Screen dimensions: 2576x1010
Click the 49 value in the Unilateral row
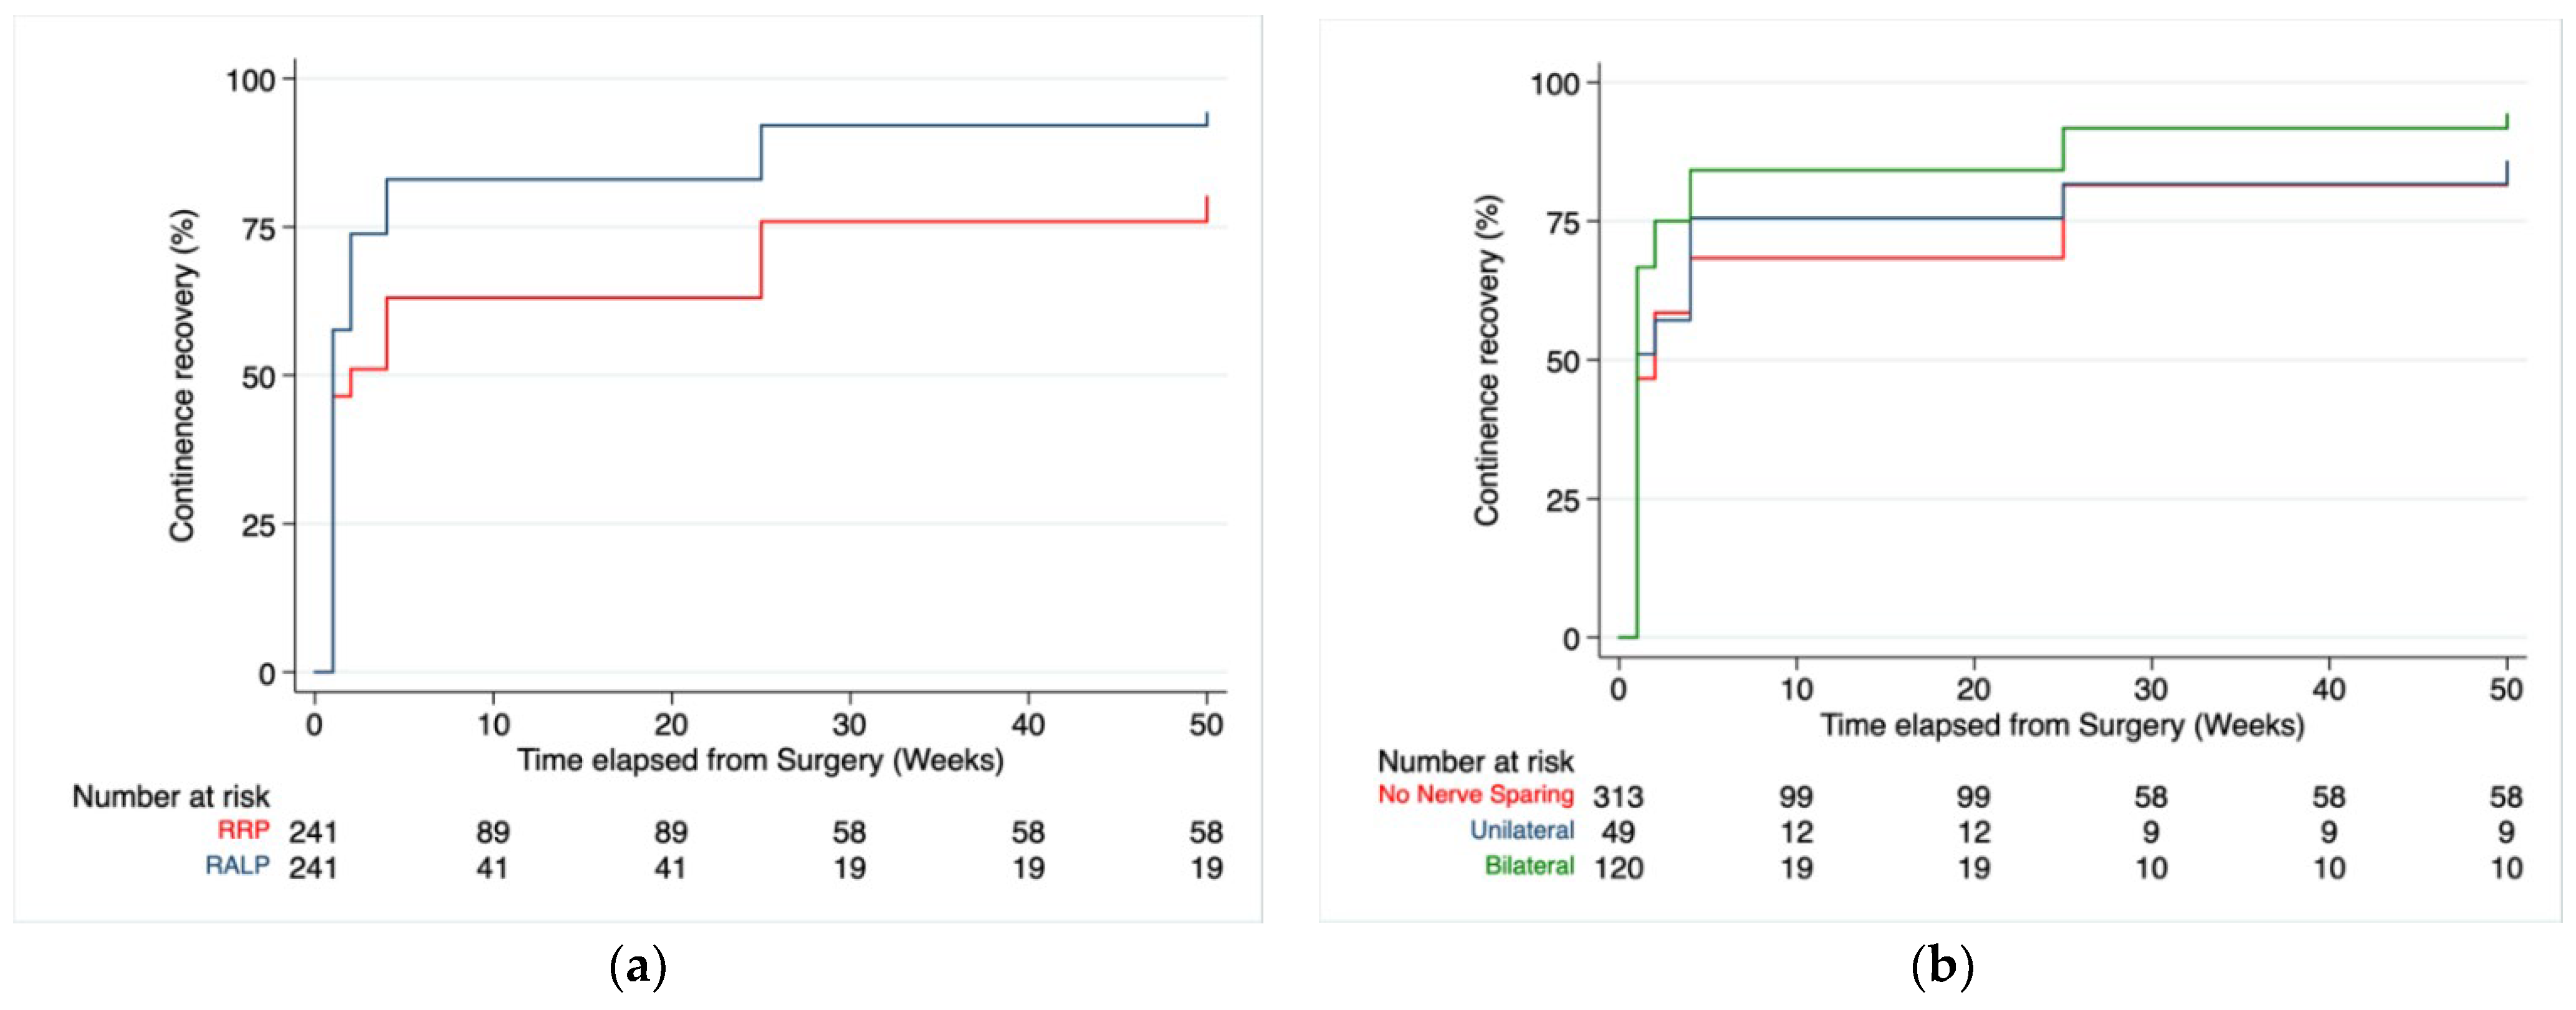pos(1618,832)
